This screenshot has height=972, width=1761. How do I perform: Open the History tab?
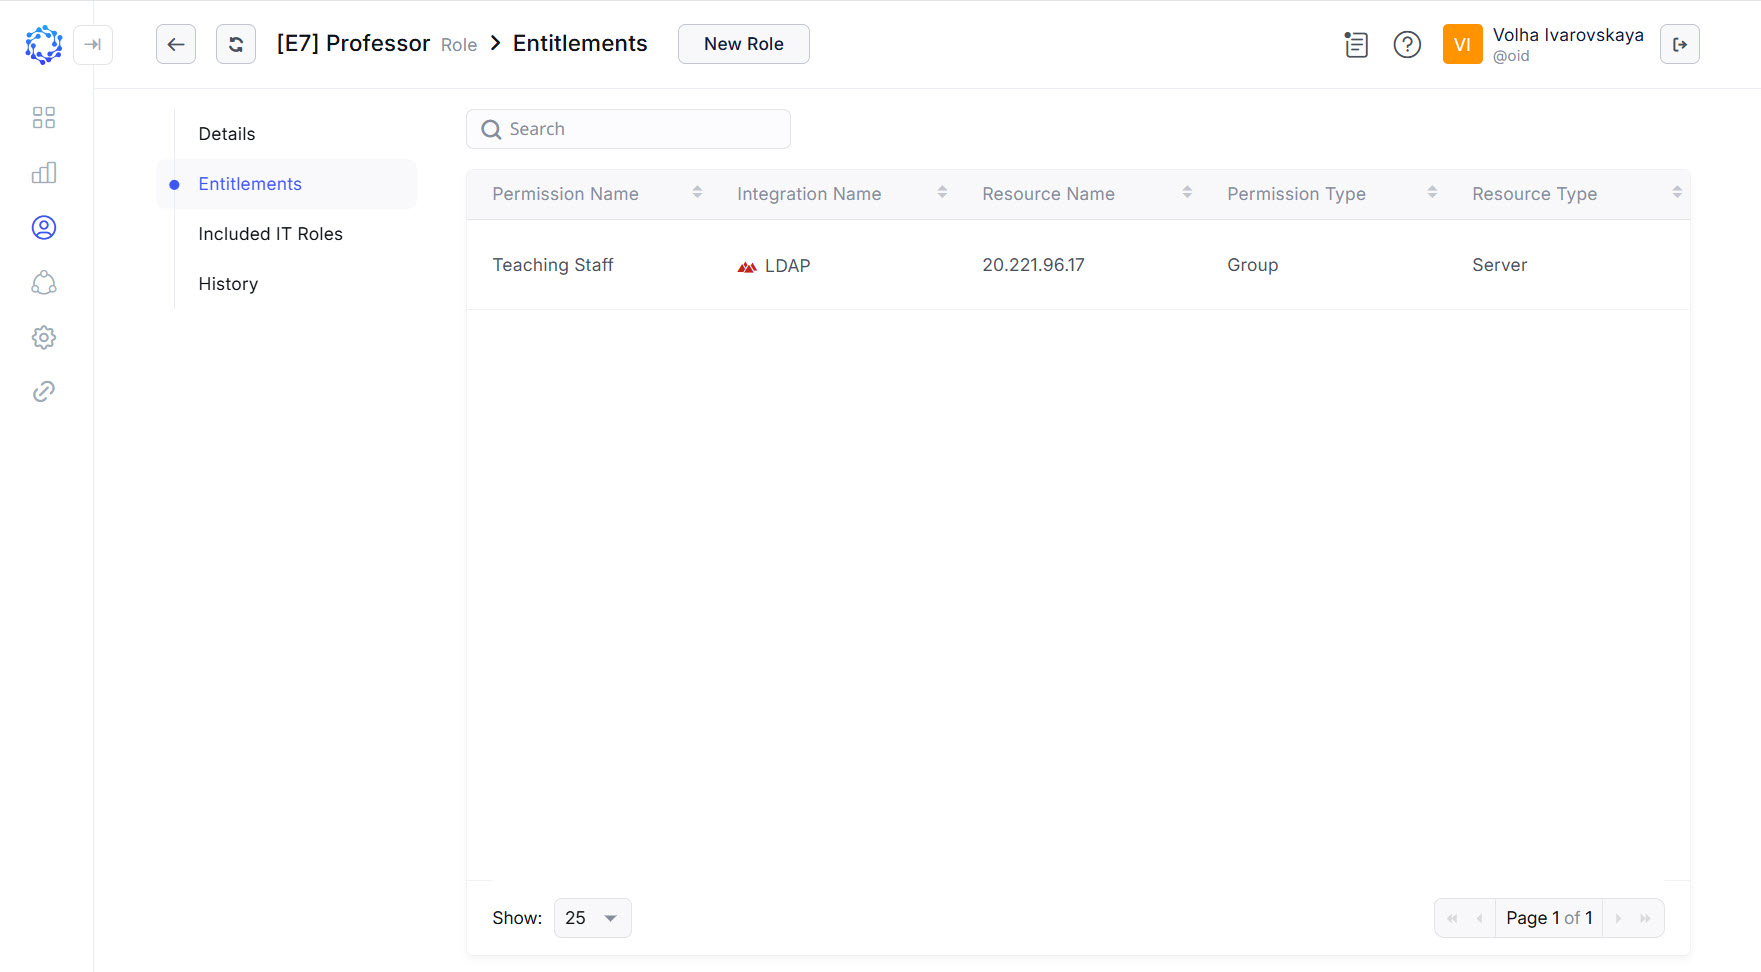point(228,284)
